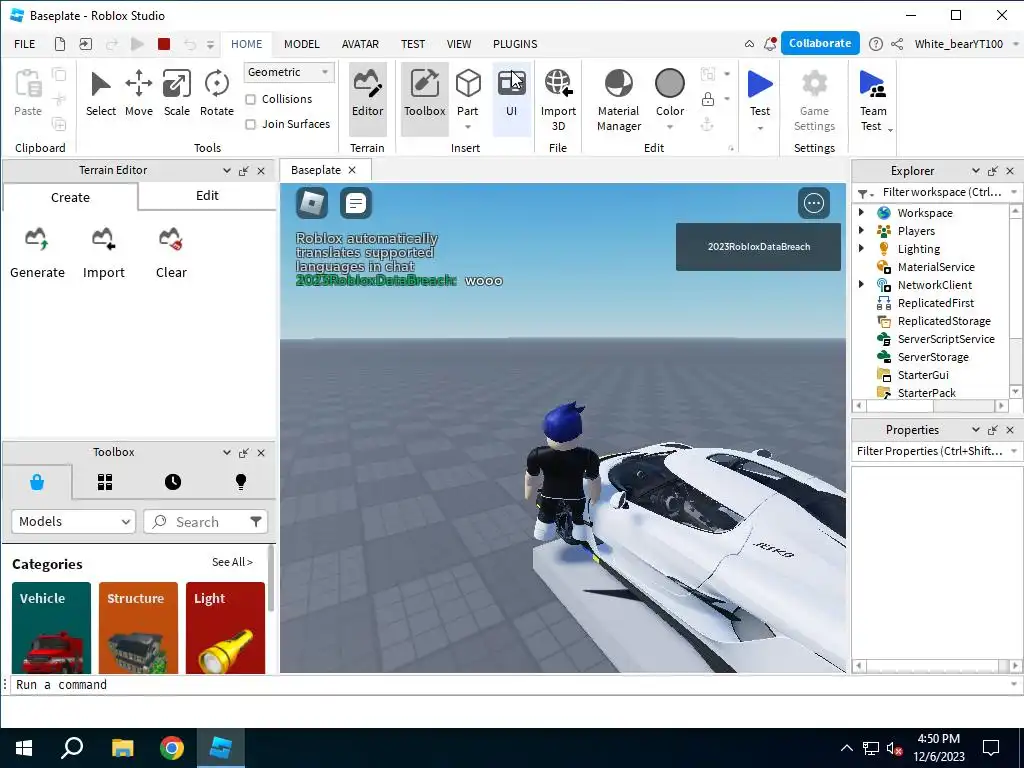Enable the Join Surfaces checkbox
Viewport: 1024px width, 768px height.
[x=250, y=124]
